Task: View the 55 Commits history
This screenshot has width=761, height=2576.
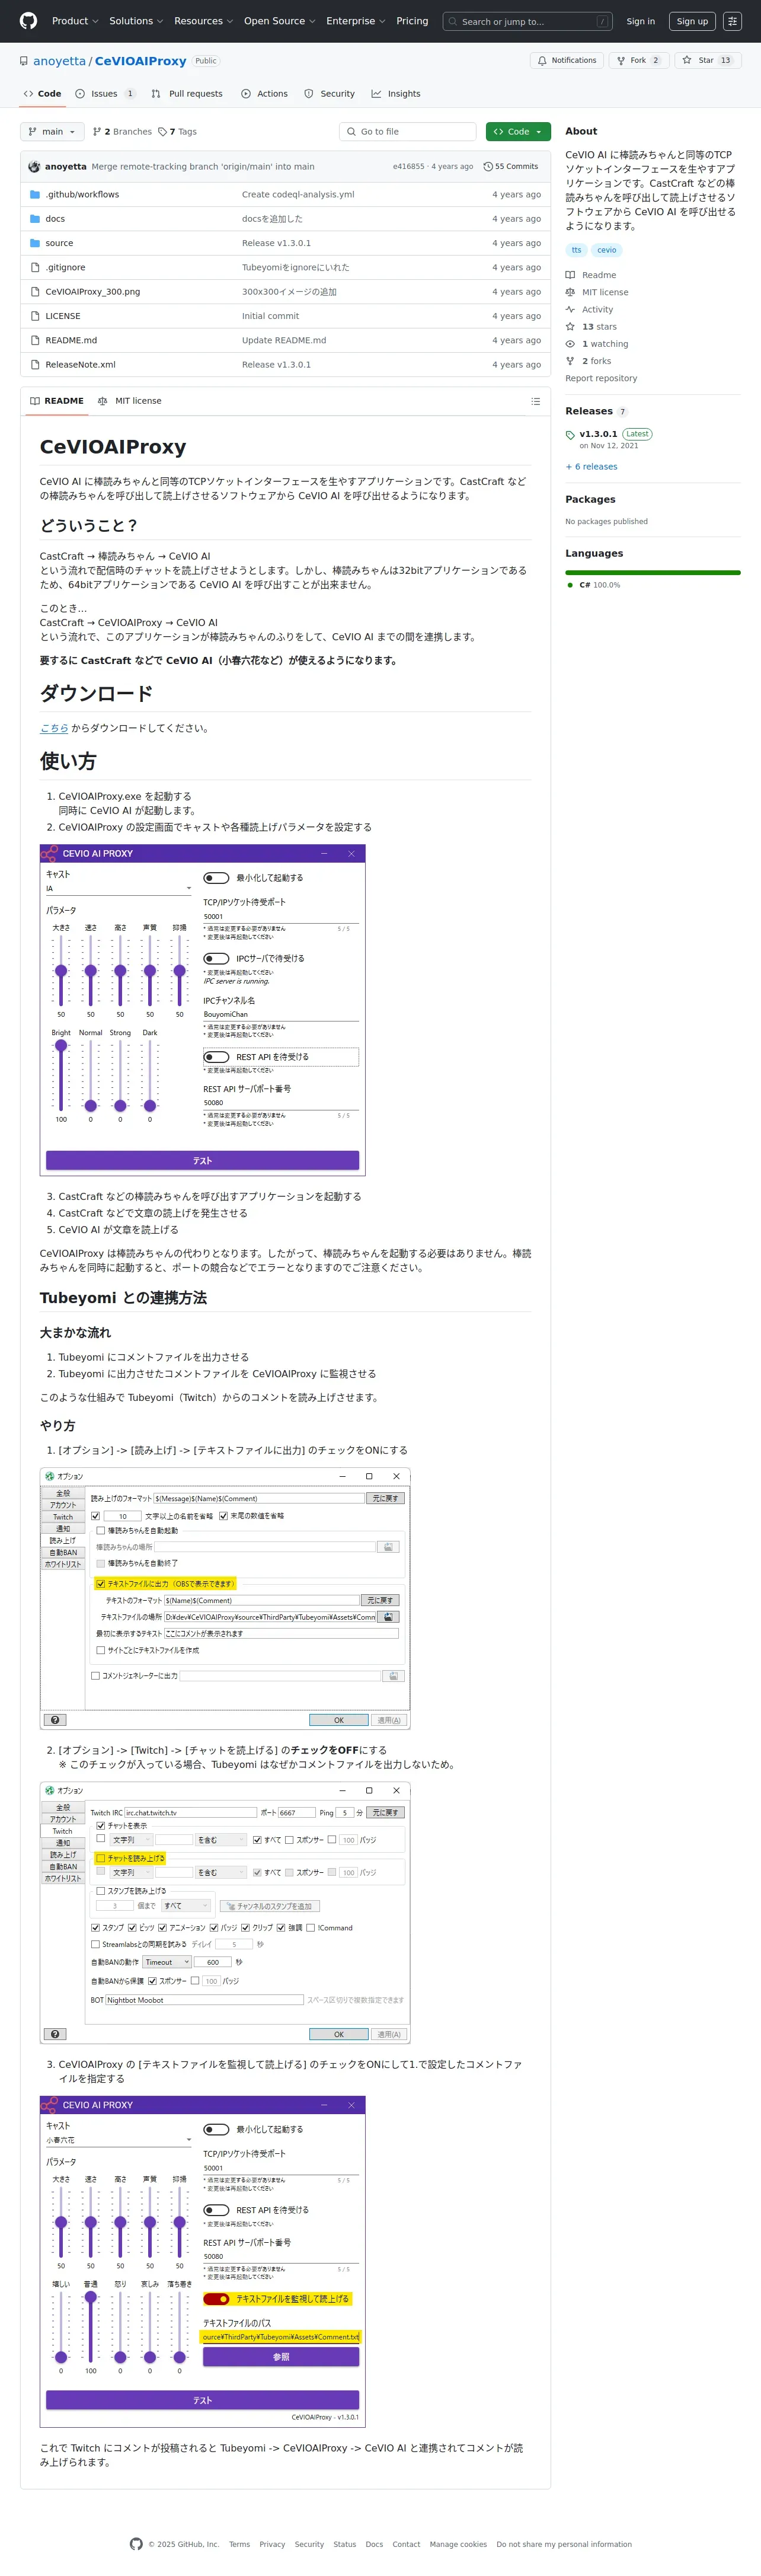Action: point(510,167)
